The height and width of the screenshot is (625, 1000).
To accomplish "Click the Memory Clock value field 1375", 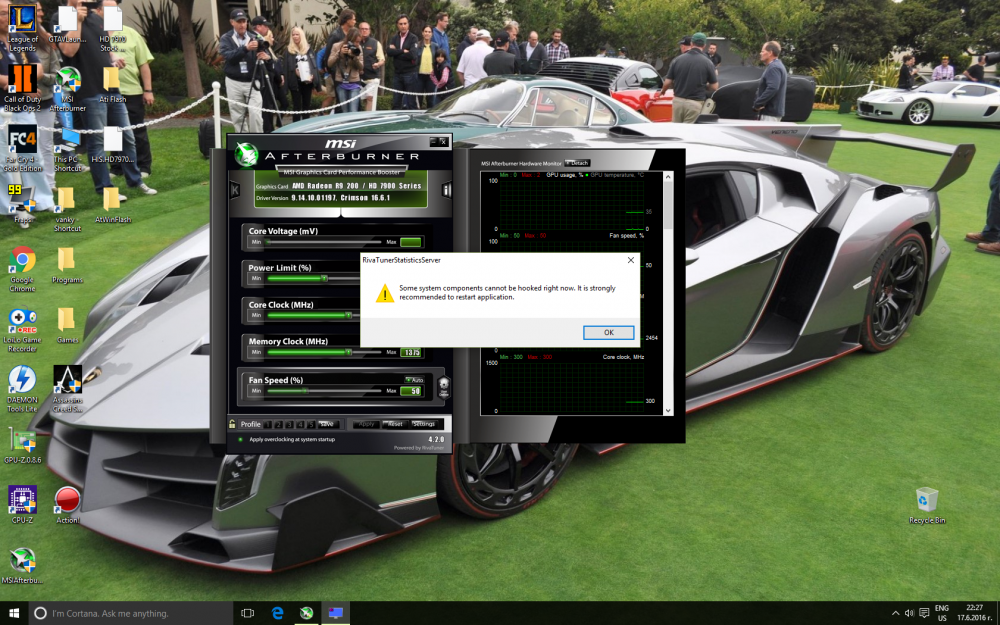I will 411,352.
